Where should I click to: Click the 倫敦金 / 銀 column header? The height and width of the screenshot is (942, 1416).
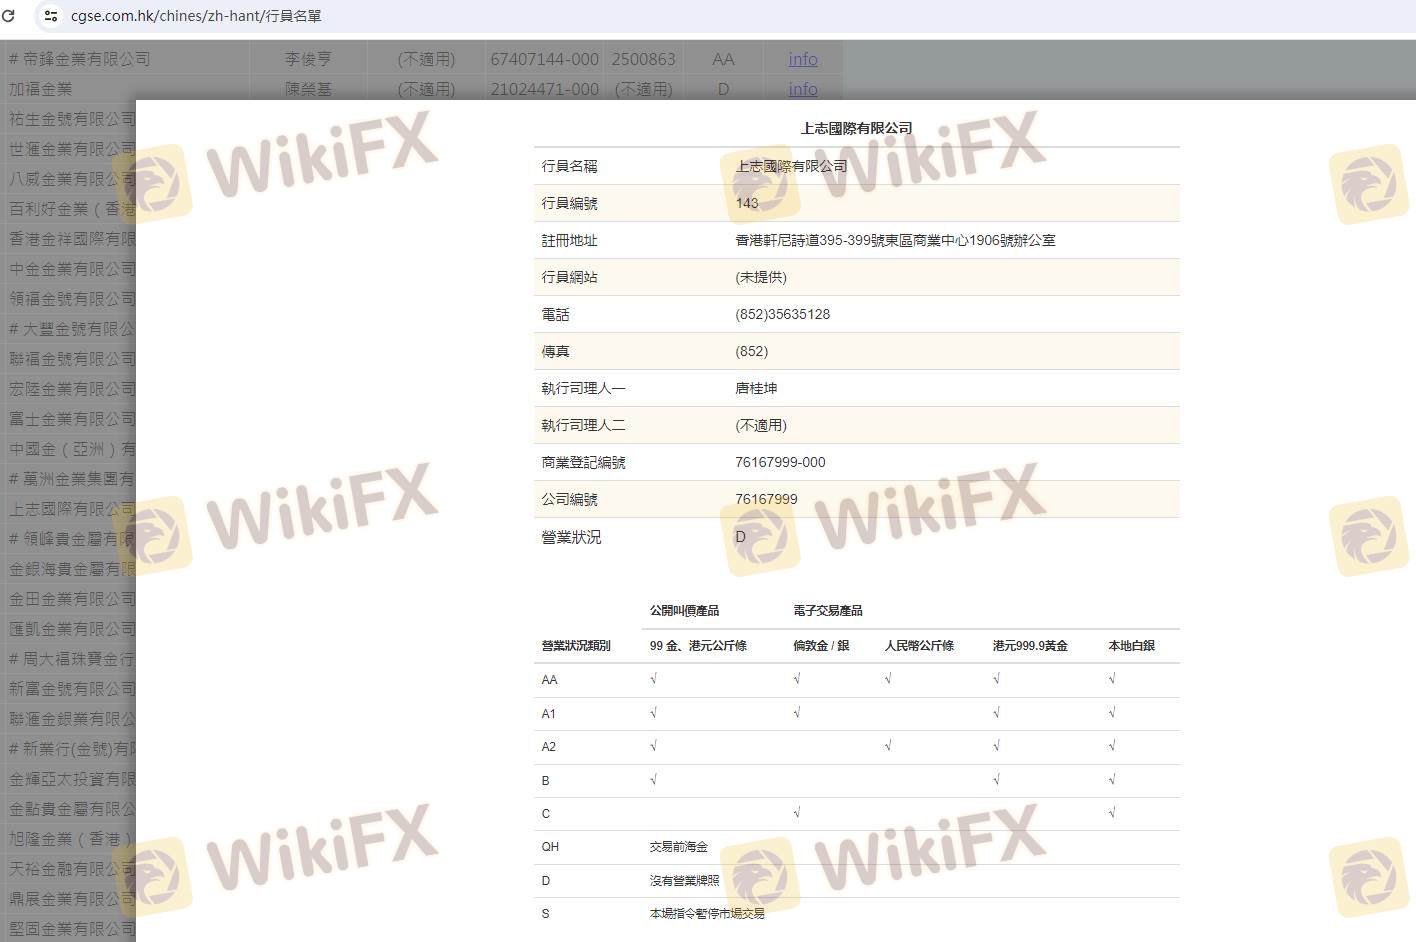click(x=821, y=646)
